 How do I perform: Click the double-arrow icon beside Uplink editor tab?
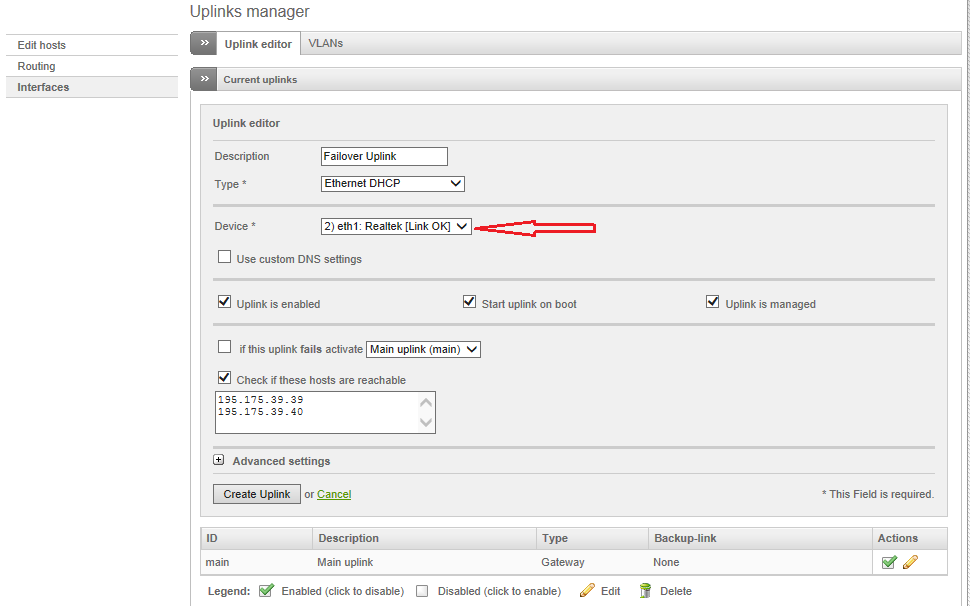(x=204, y=44)
